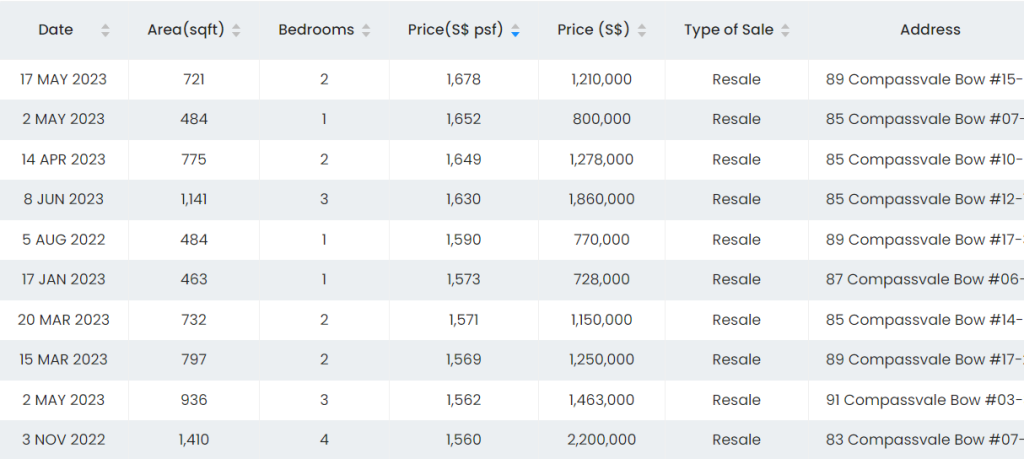
Task: Click Type of Sale sort icon
Action: pyautogui.click(x=785, y=31)
